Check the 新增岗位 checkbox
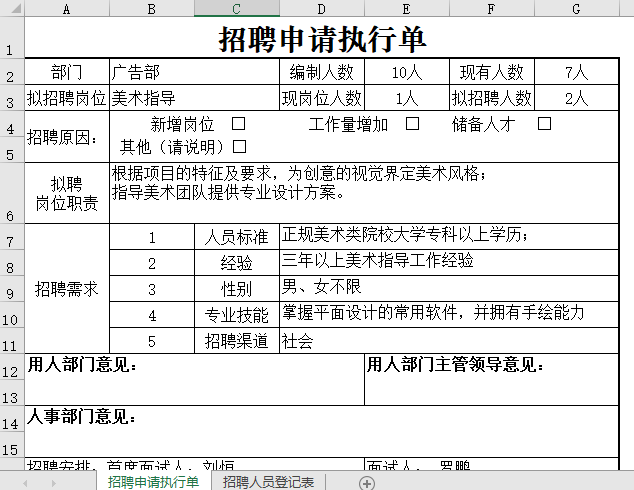Image resolution: width=634 pixels, height=490 pixels. click(239, 124)
